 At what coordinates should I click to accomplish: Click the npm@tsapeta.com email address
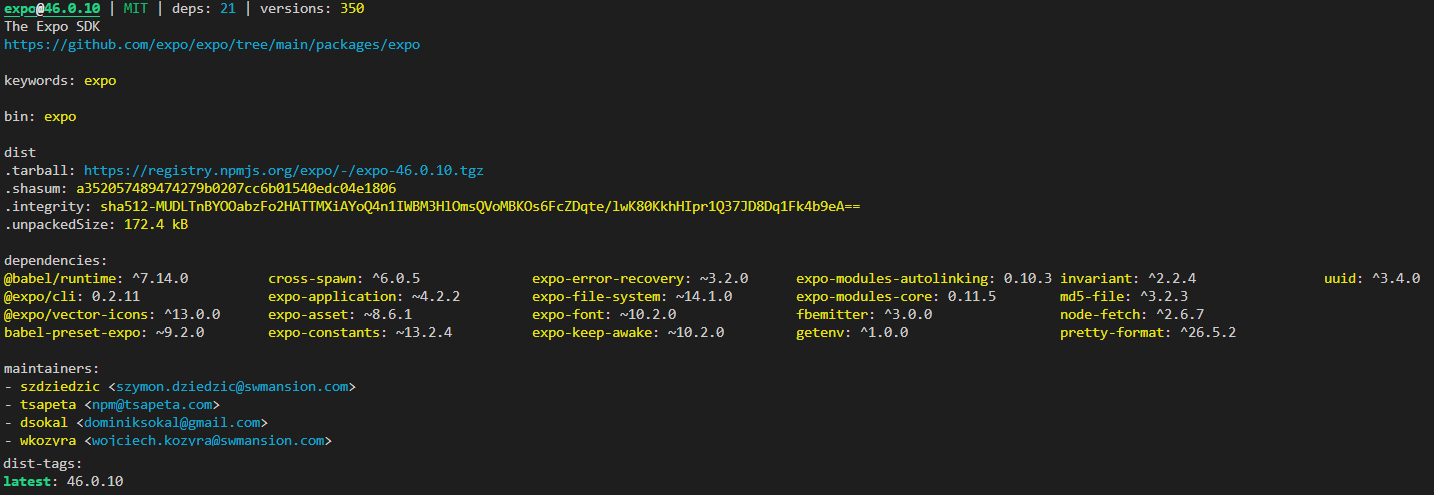point(152,405)
